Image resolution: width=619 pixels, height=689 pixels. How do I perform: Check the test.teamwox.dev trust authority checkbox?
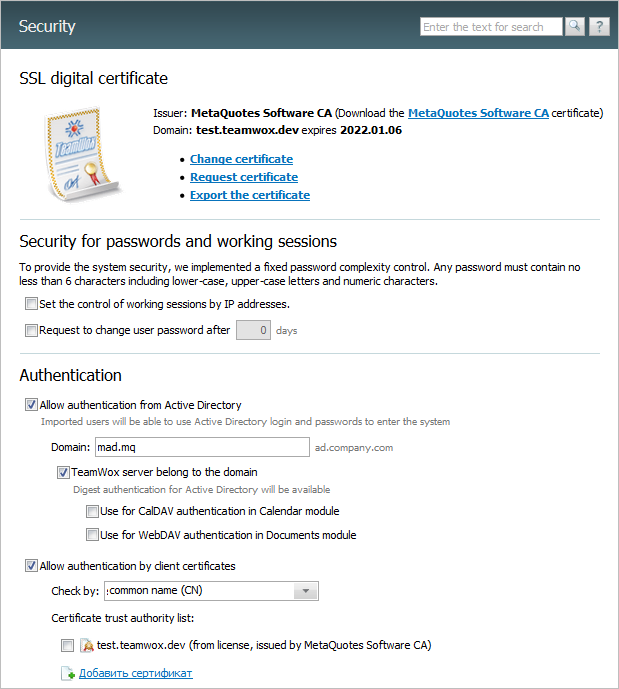point(67,645)
